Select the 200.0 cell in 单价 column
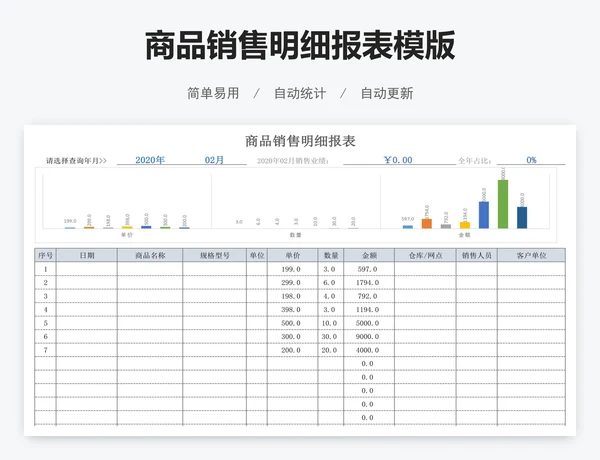The image size is (600, 460). coord(292,350)
